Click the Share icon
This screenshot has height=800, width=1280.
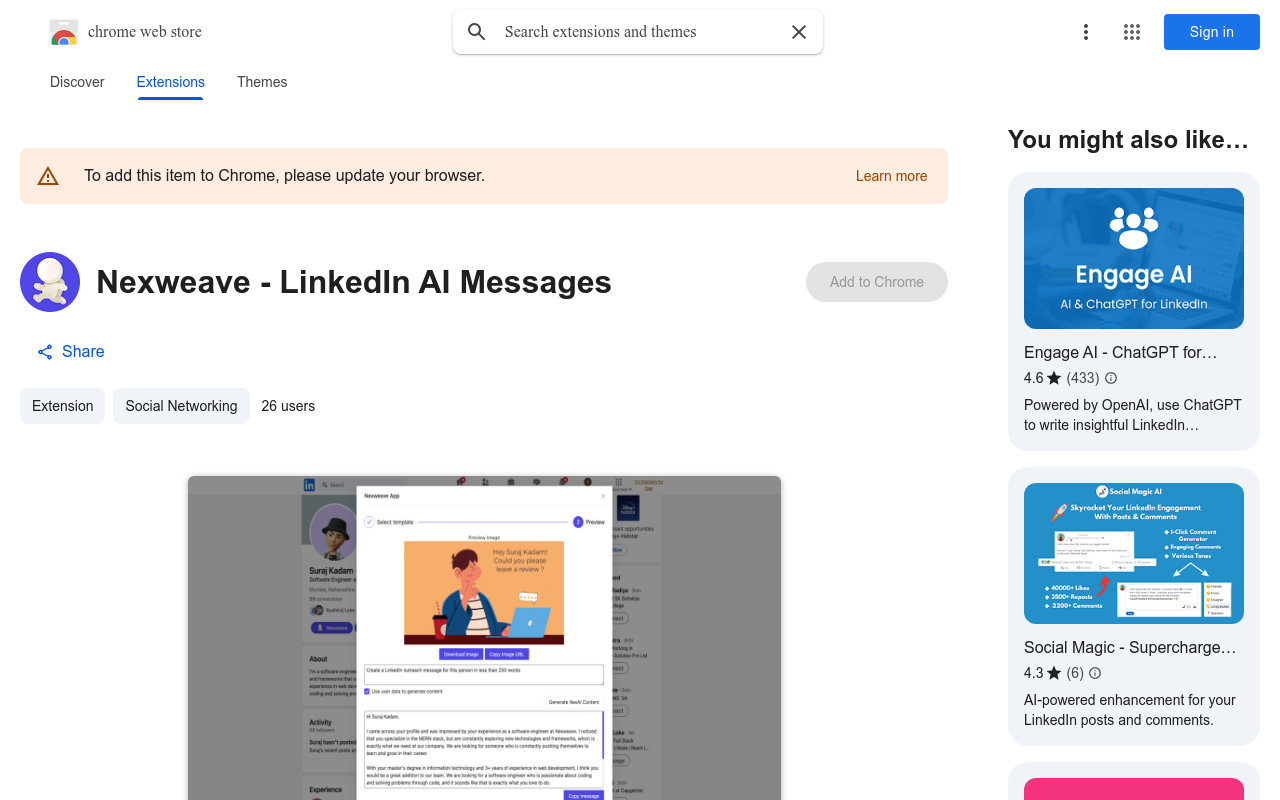pos(44,351)
